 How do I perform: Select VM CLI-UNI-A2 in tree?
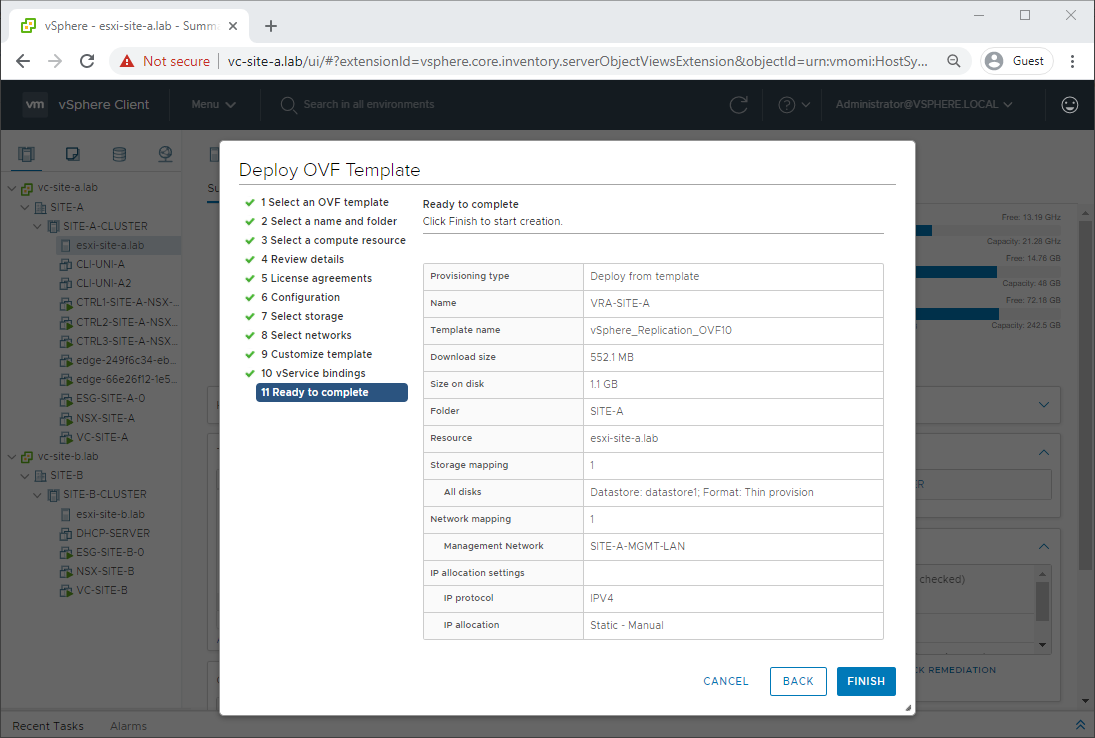(103, 283)
